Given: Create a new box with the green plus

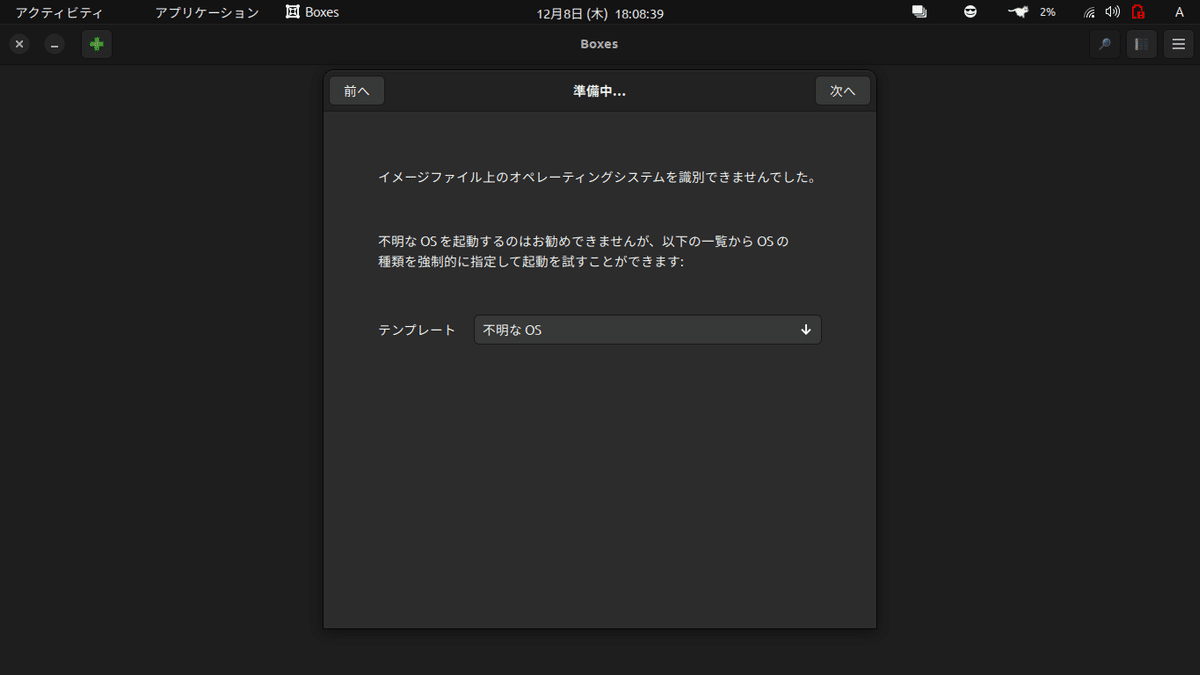Looking at the screenshot, I should pyautogui.click(x=96, y=44).
